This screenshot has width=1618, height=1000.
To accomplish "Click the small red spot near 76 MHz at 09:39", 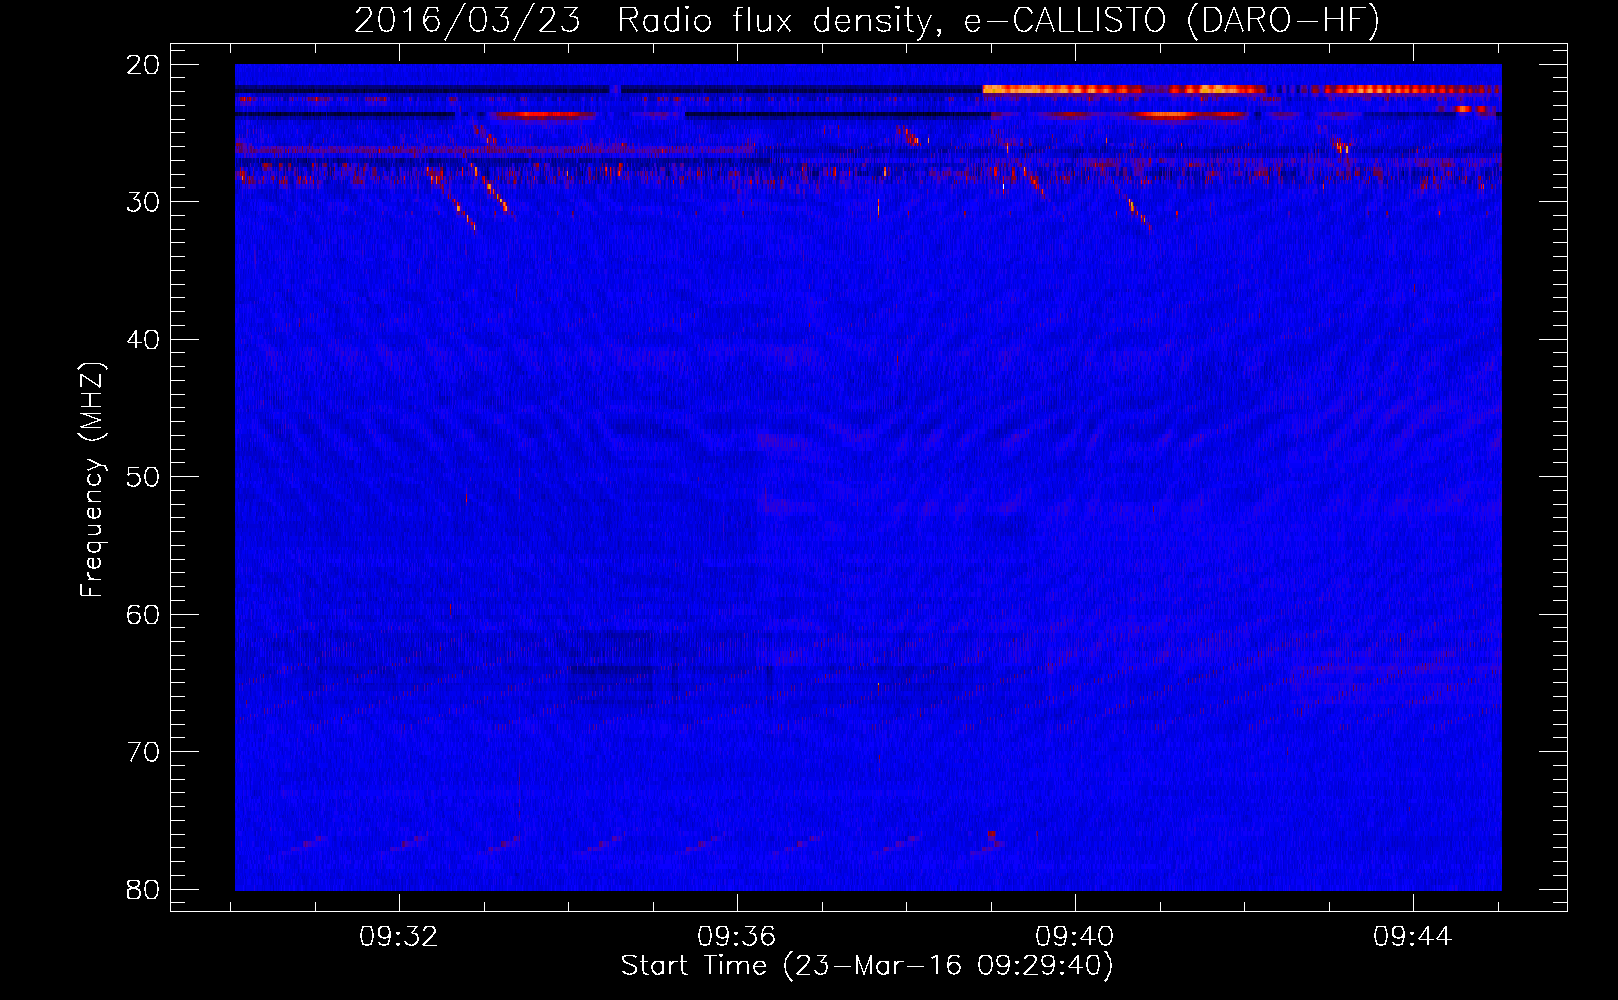I will (991, 836).
